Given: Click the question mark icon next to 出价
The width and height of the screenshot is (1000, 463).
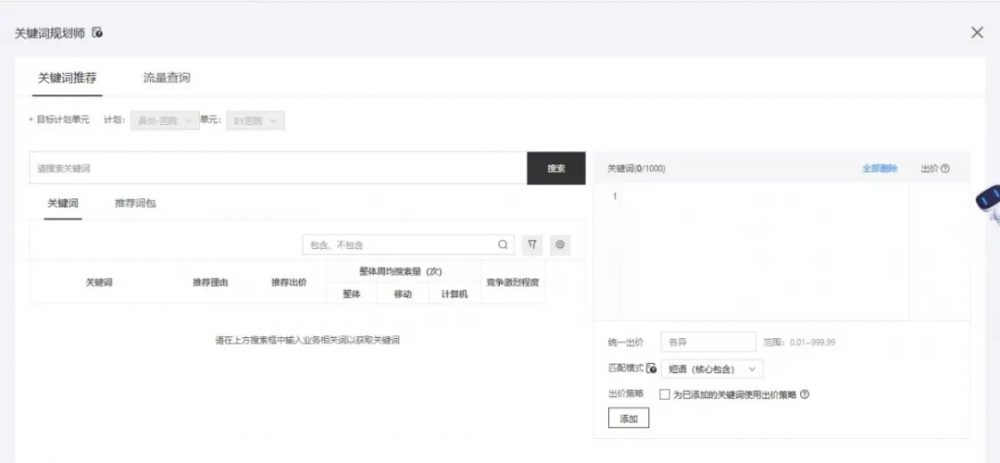Looking at the screenshot, I should point(945,169).
